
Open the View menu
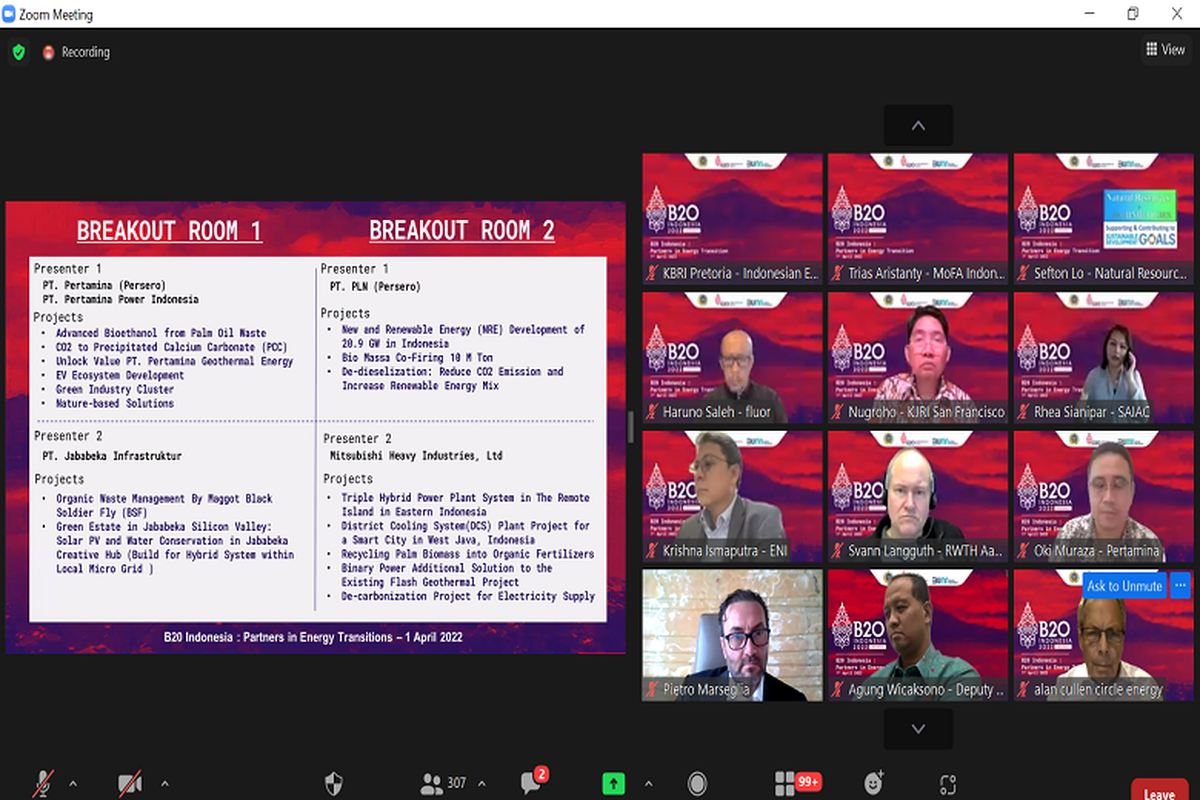[x=1164, y=49]
